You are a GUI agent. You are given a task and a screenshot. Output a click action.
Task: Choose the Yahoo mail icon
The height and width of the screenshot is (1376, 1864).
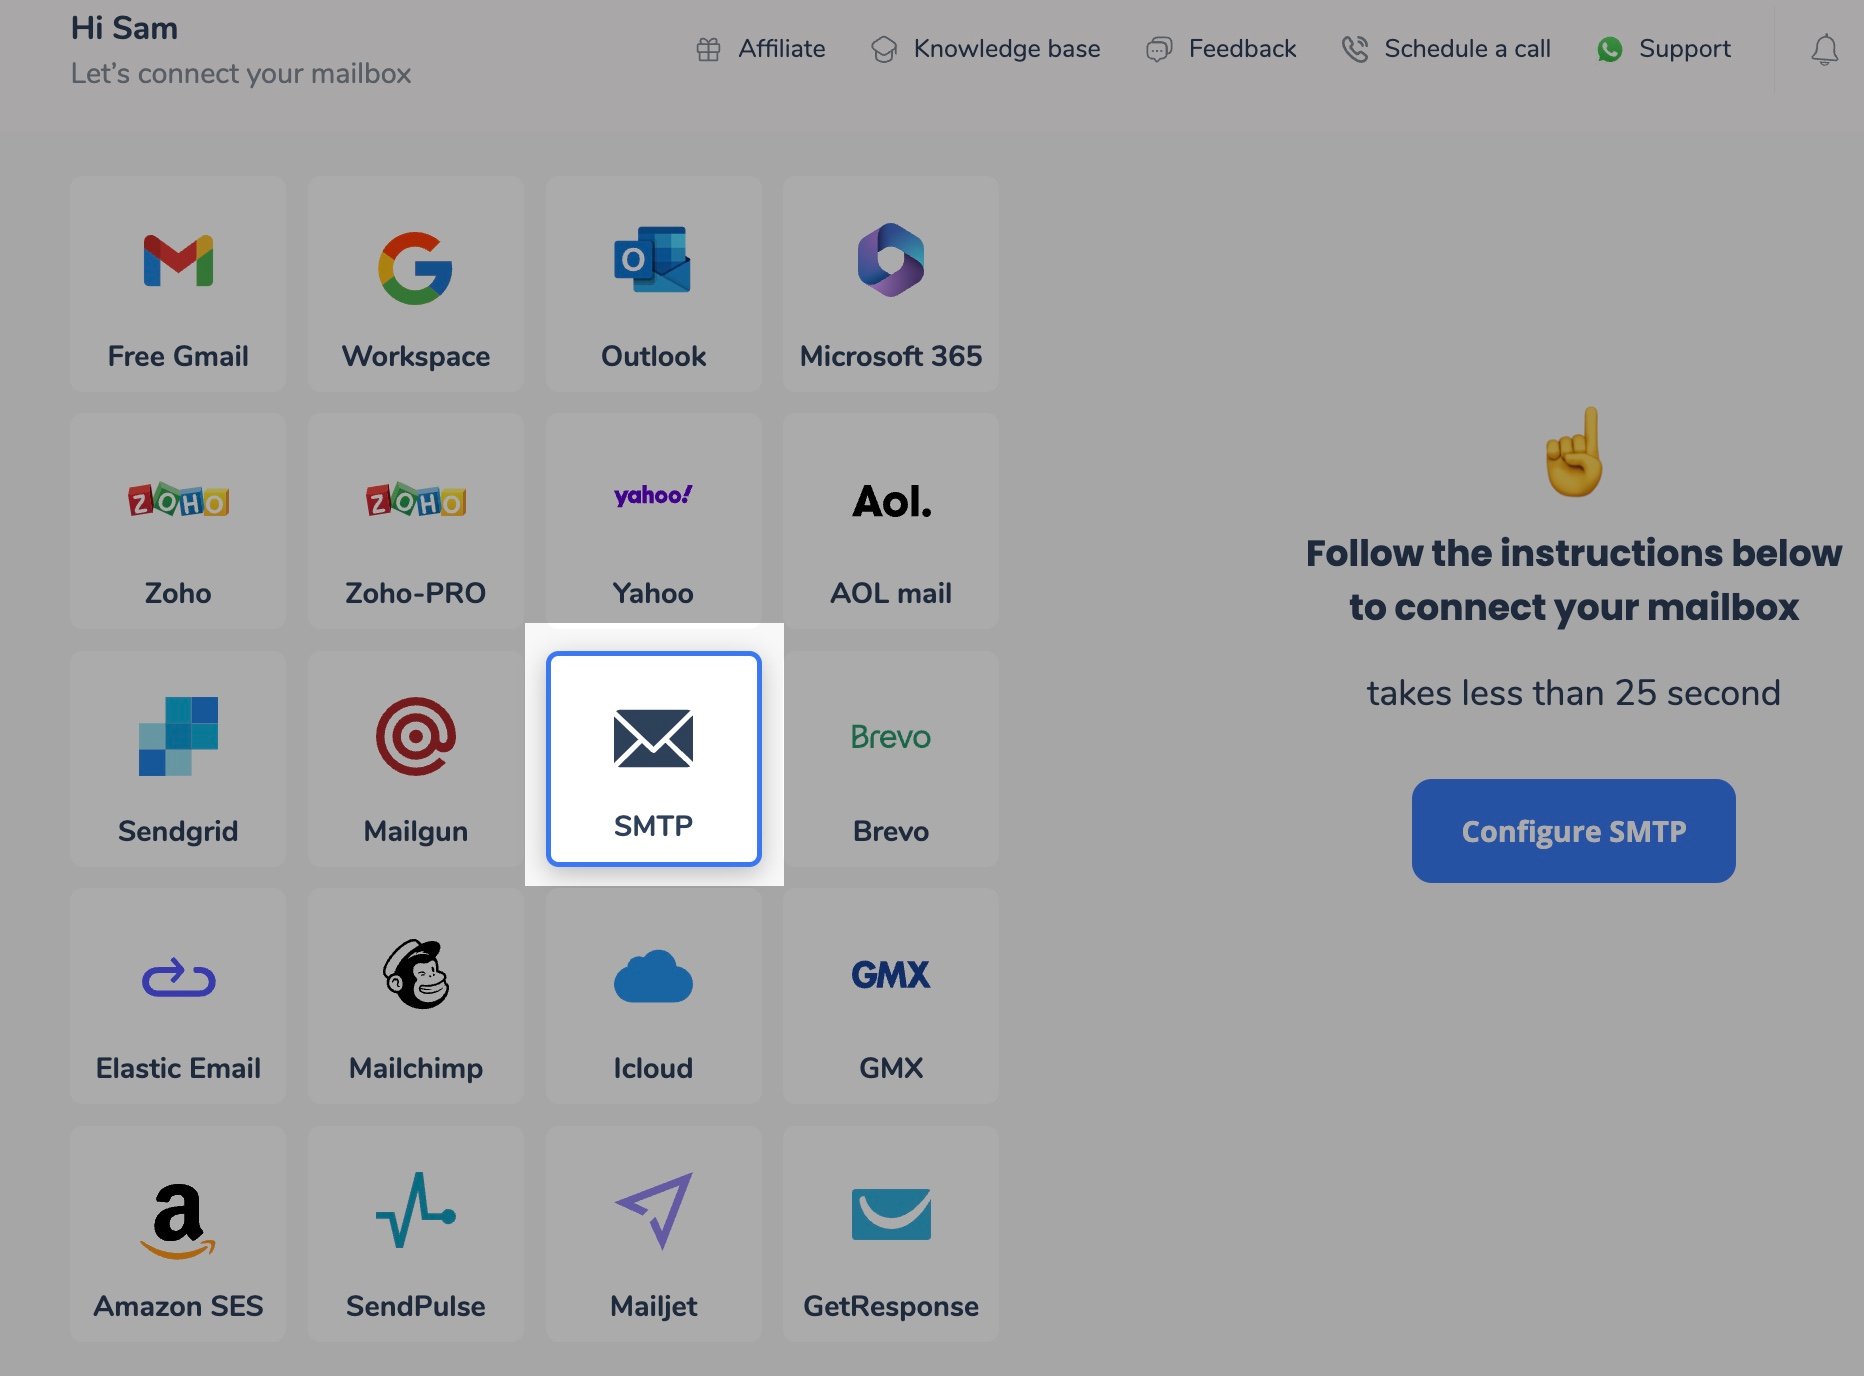pos(652,495)
